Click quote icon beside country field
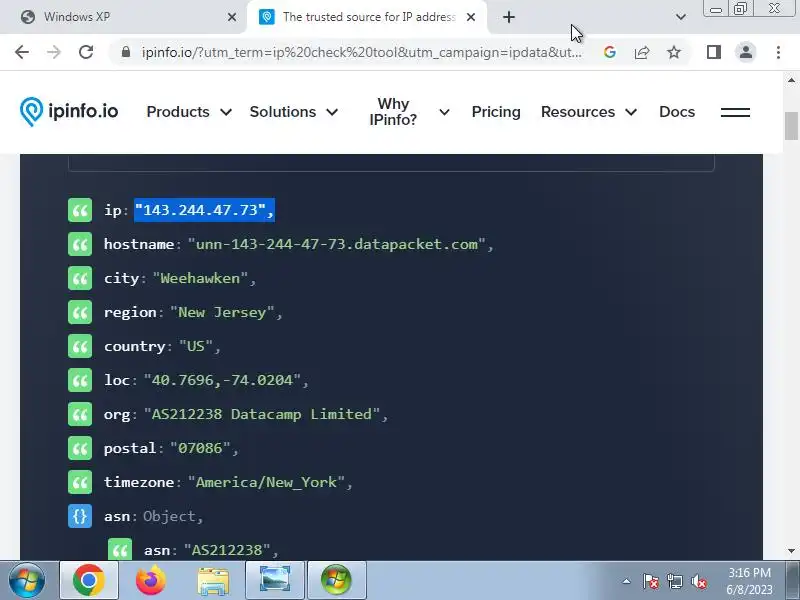Screen dimensions: 800x600 click(80, 346)
